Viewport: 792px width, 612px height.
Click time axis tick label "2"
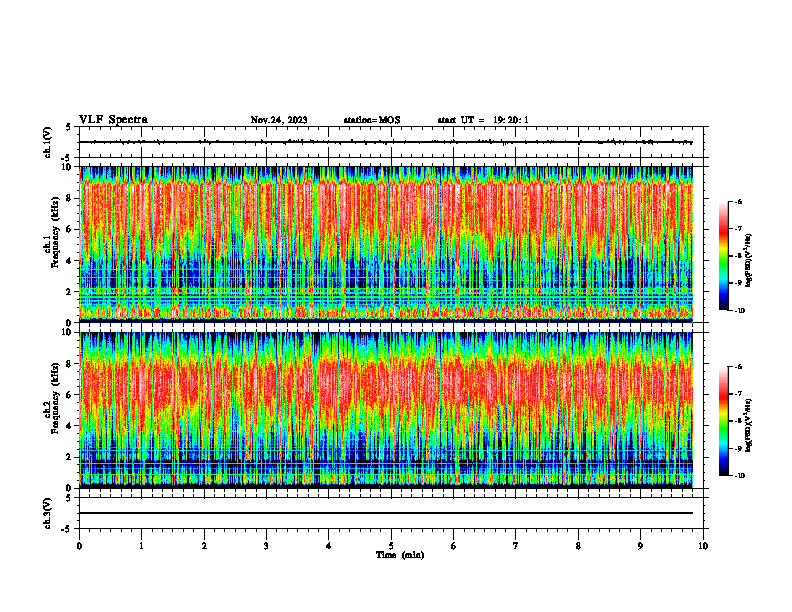(x=204, y=546)
